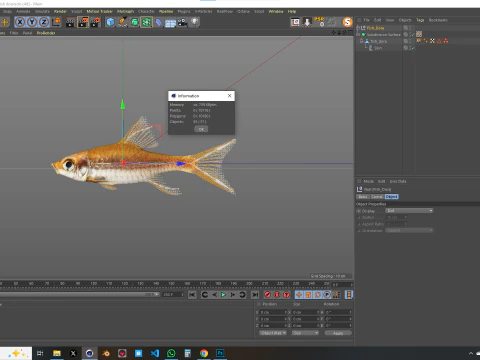
Task: Open the Help menu
Action: [292, 11]
